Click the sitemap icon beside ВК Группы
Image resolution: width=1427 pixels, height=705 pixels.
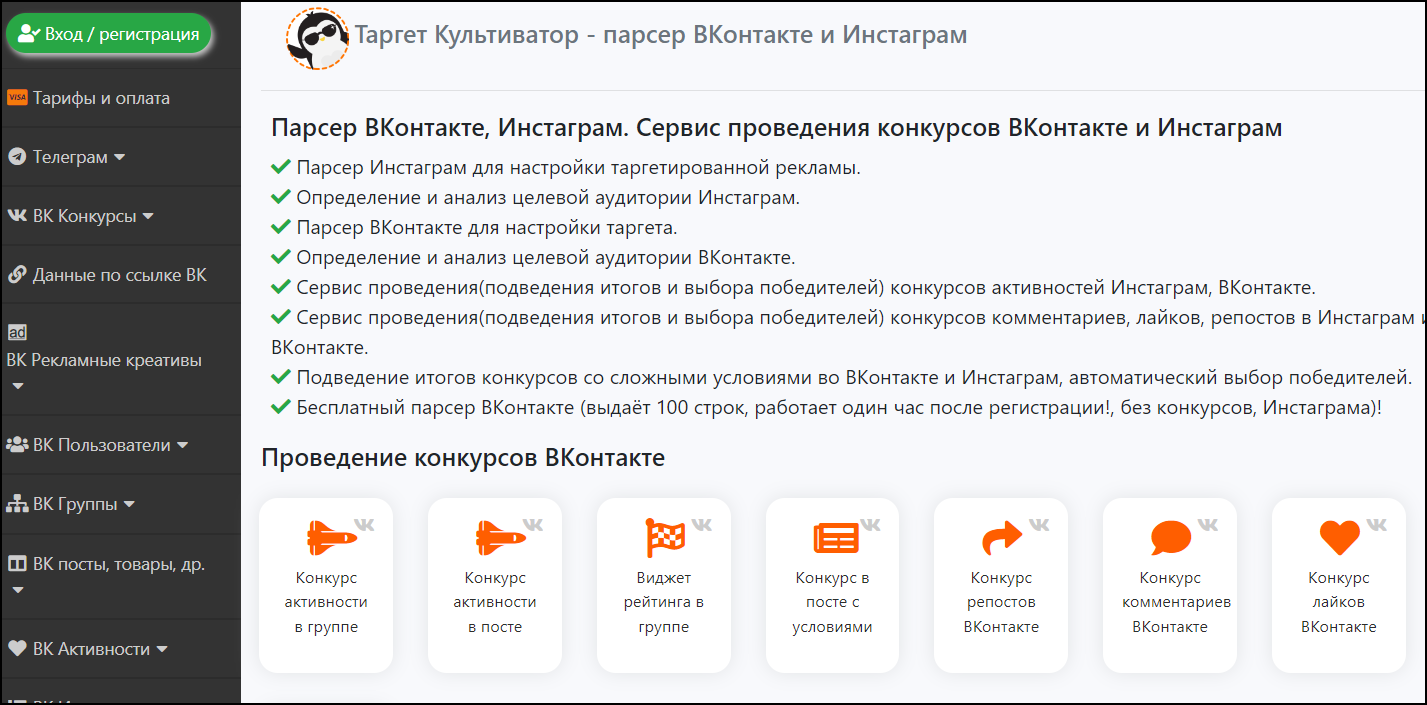(x=17, y=504)
